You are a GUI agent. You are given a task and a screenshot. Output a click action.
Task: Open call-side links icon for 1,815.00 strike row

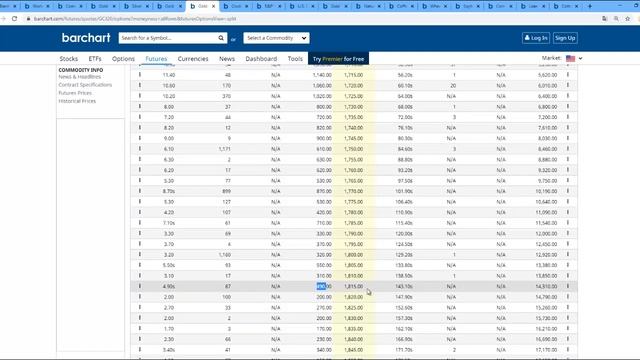point(140,286)
